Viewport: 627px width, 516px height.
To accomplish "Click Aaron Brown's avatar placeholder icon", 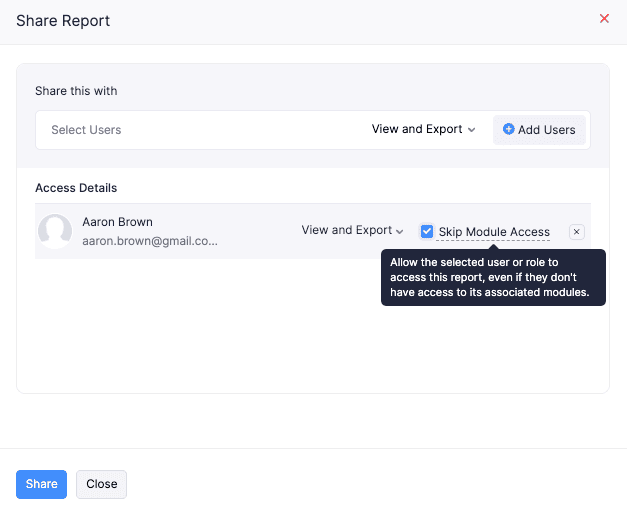I will (55, 231).
